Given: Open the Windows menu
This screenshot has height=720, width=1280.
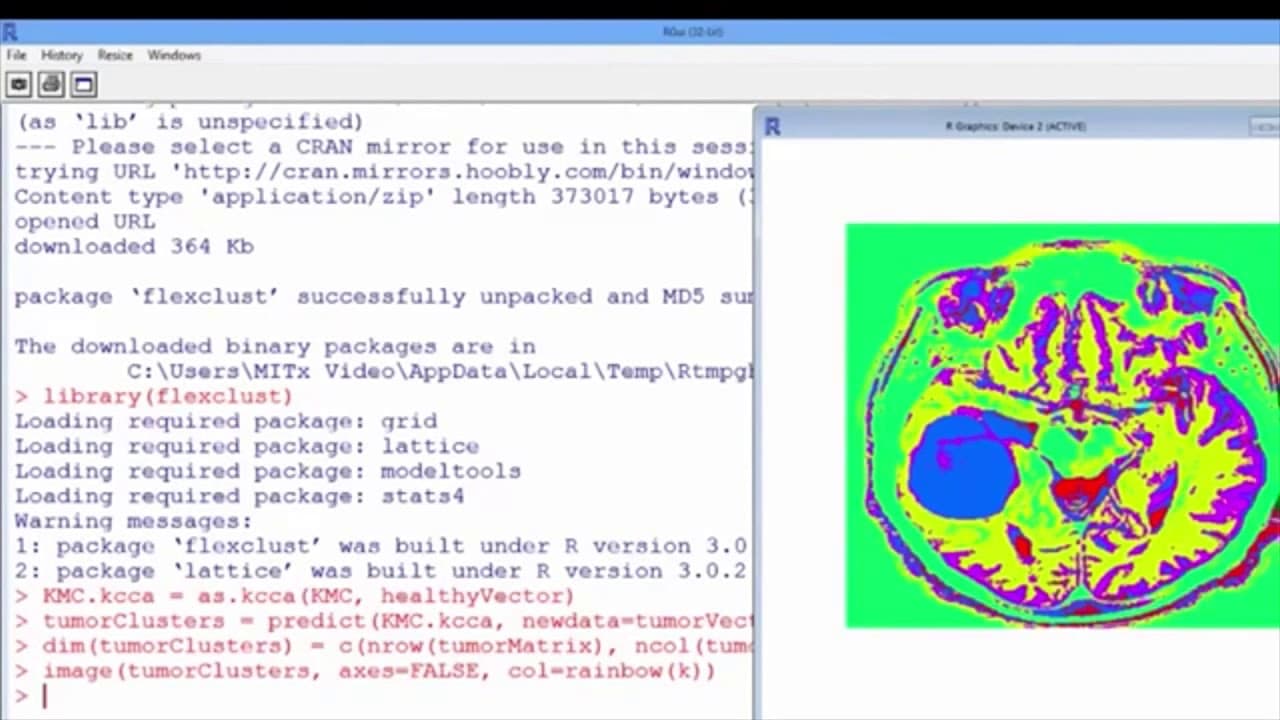Looking at the screenshot, I should [x=174, y=55].
